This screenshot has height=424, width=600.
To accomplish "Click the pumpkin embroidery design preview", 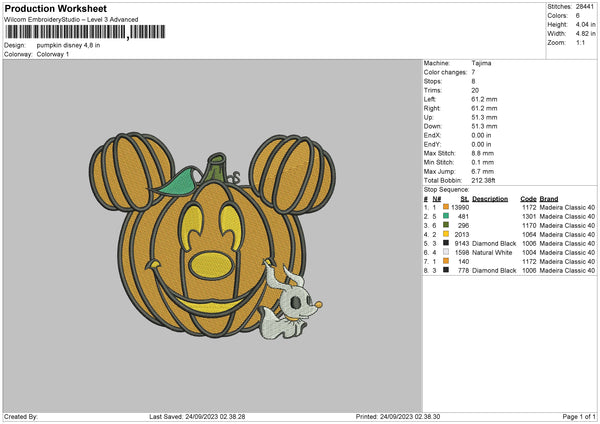I will [x=213, y=236].
